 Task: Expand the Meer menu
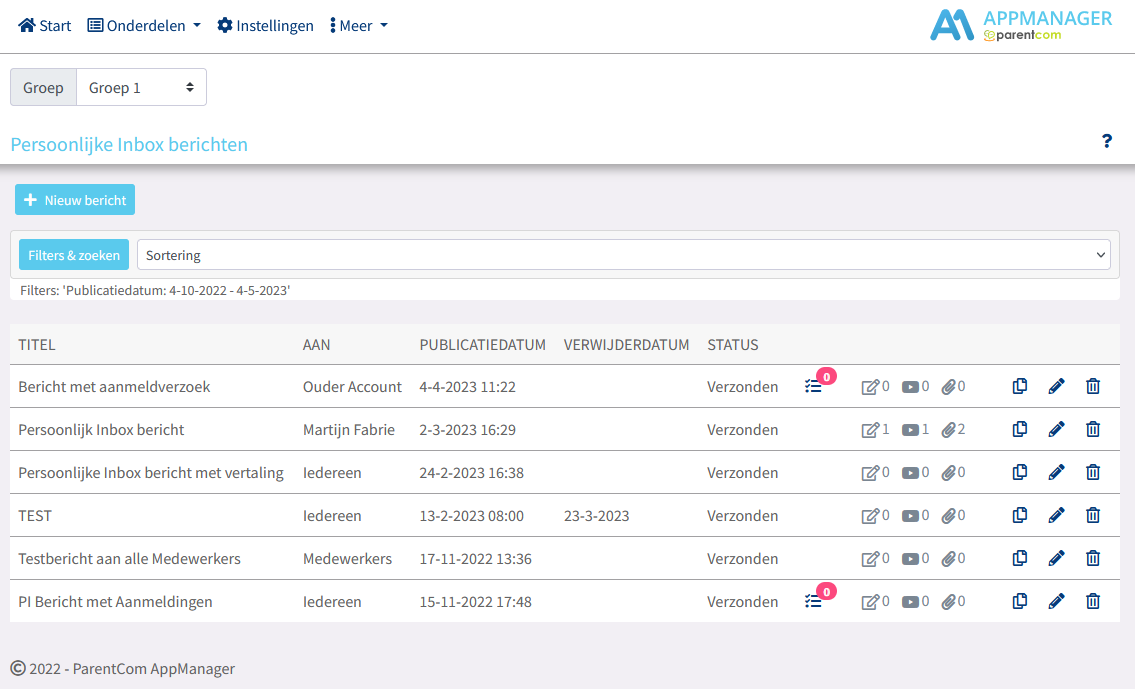[x=358, y=25]
